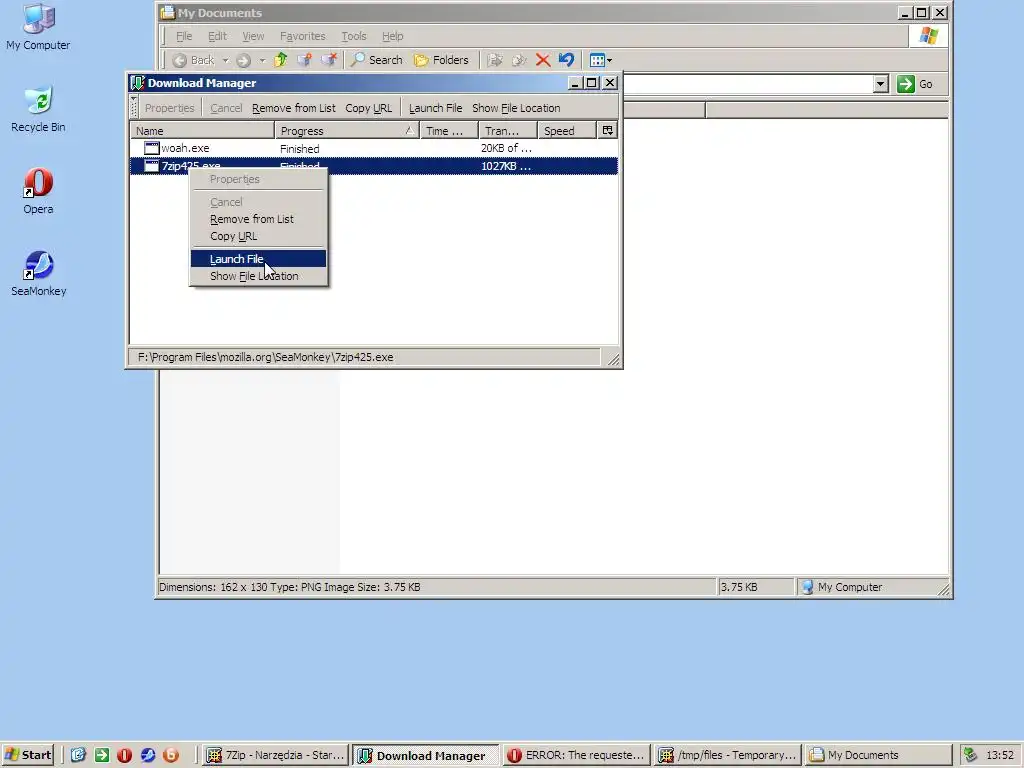Click the Go button beside address bar
This screenshot has height=768, width=1024.
pyautogui.click(x=915, y=84)
